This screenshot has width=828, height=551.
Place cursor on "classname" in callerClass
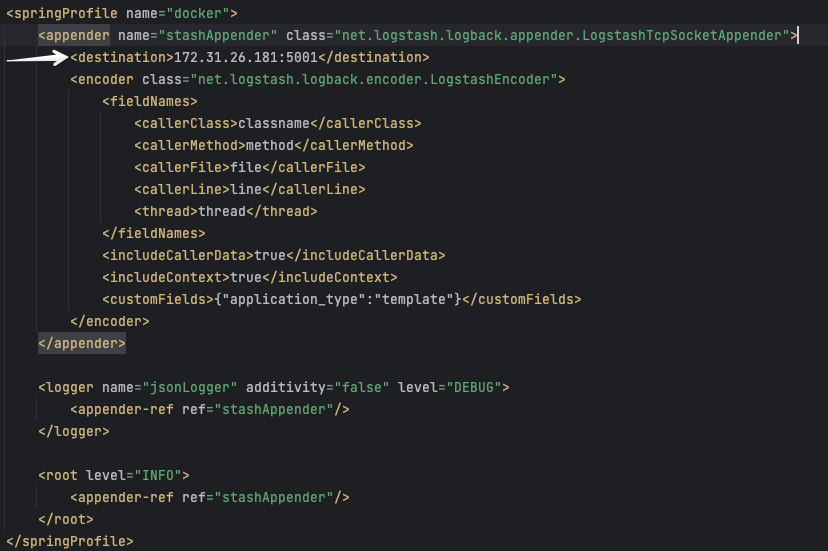tap(273, 123)
